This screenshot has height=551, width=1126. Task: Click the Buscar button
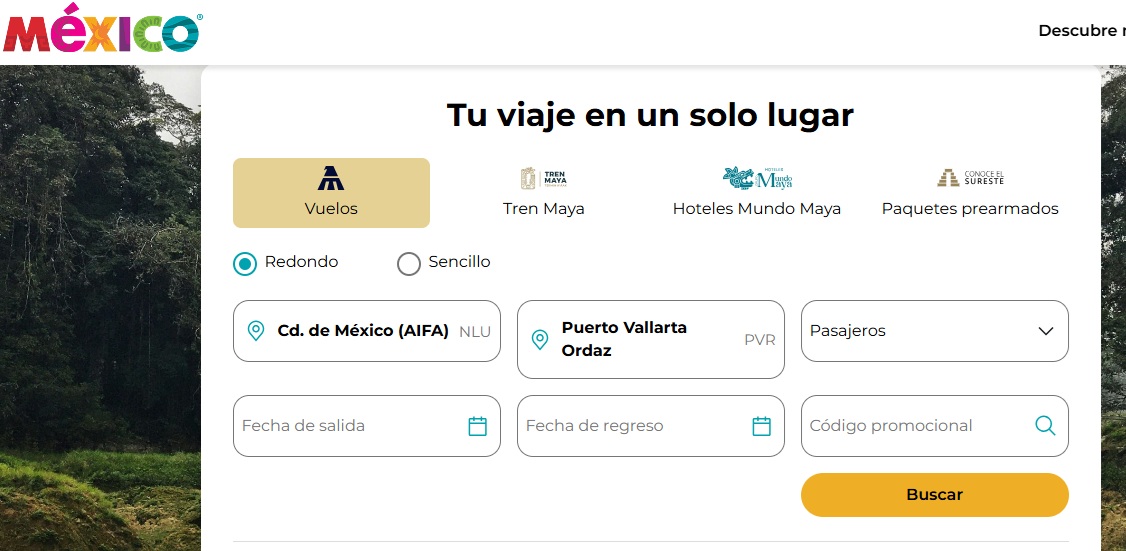935,495
